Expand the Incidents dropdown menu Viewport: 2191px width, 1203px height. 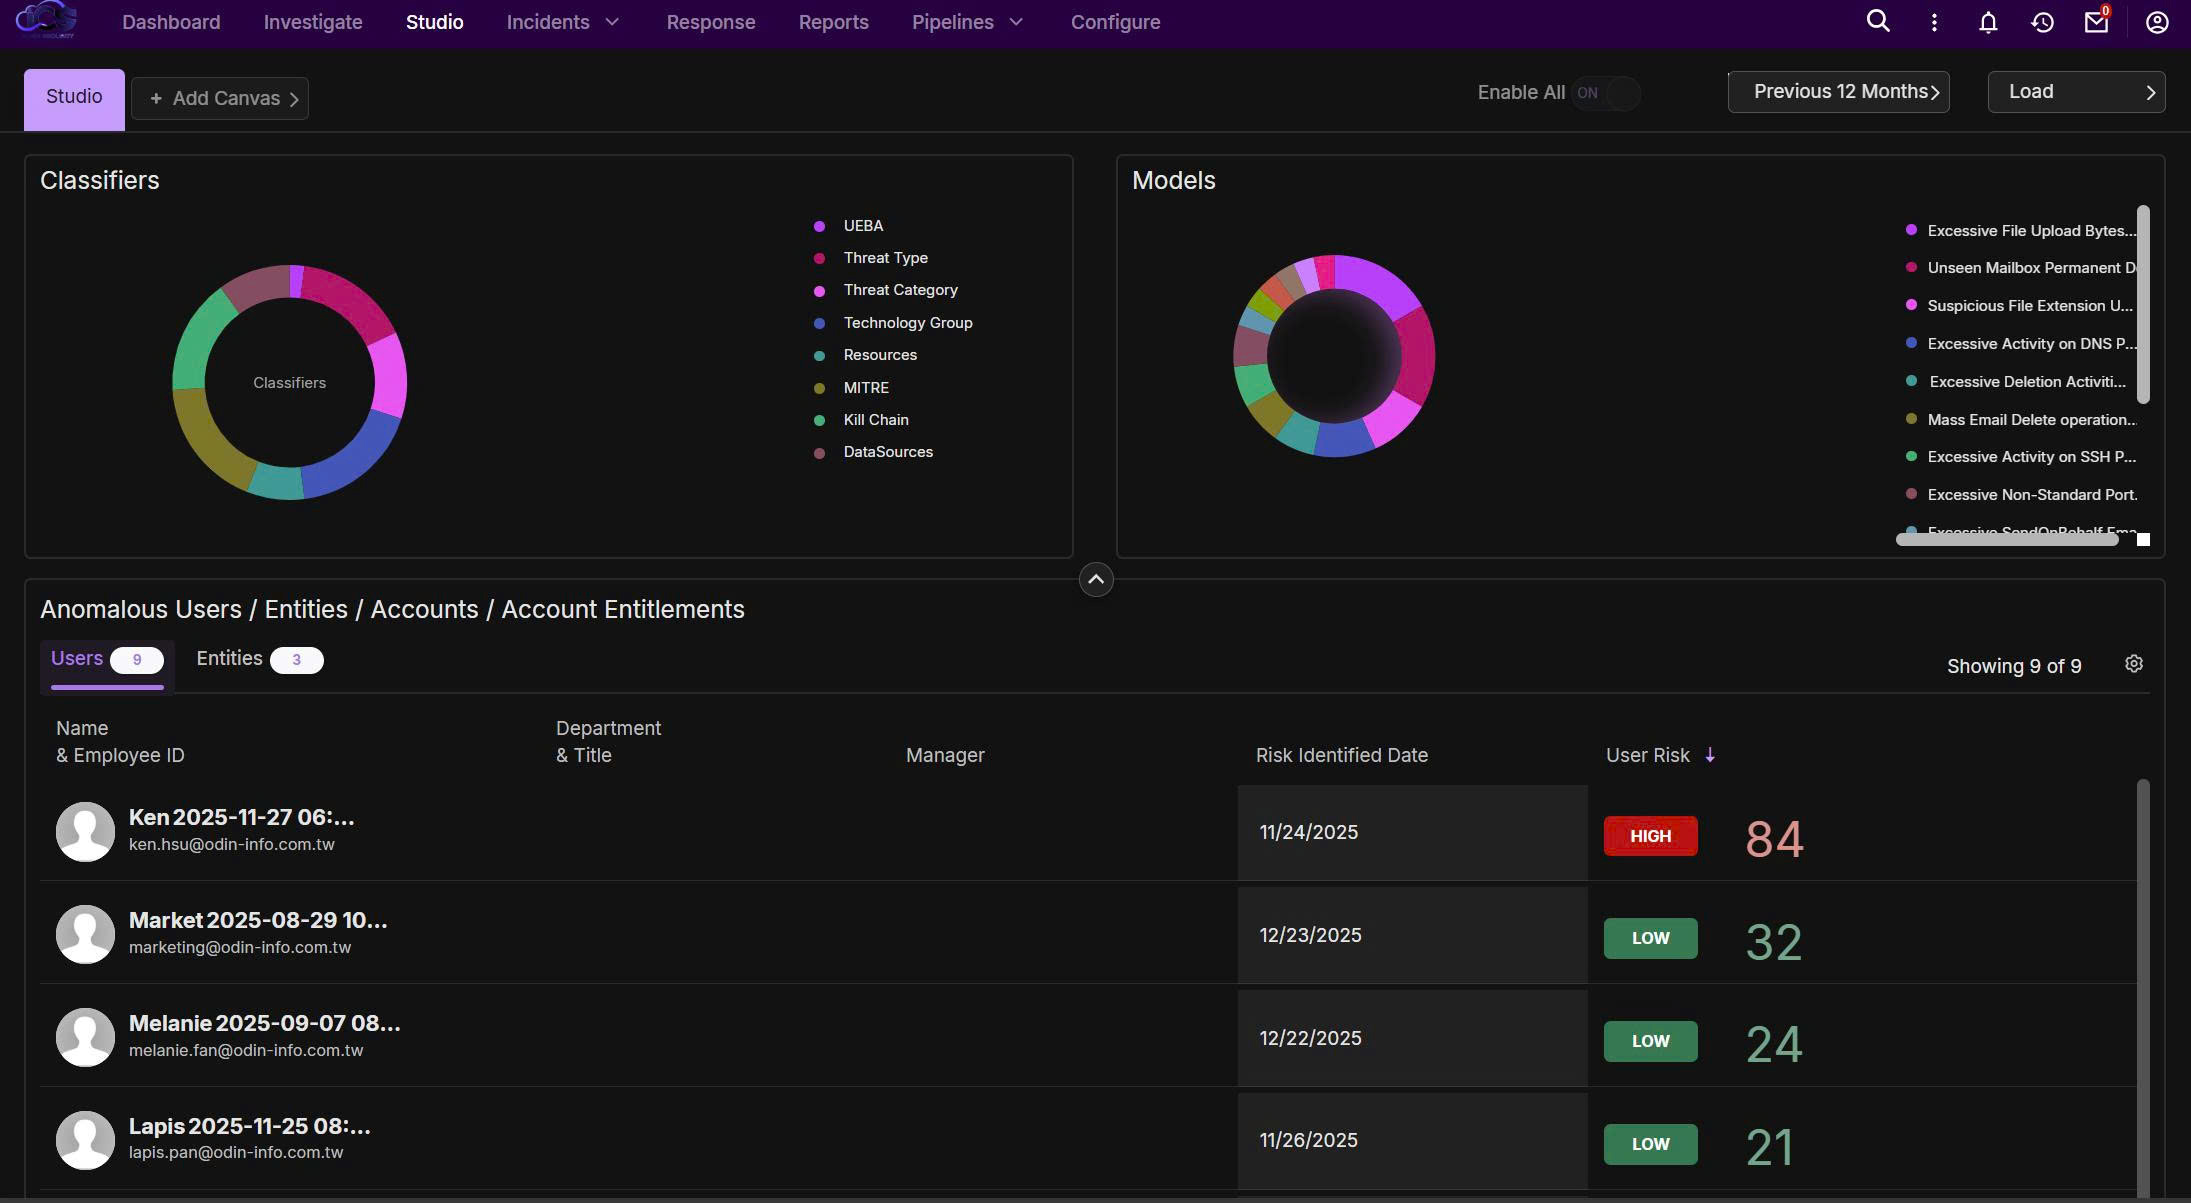coord(563,22)
